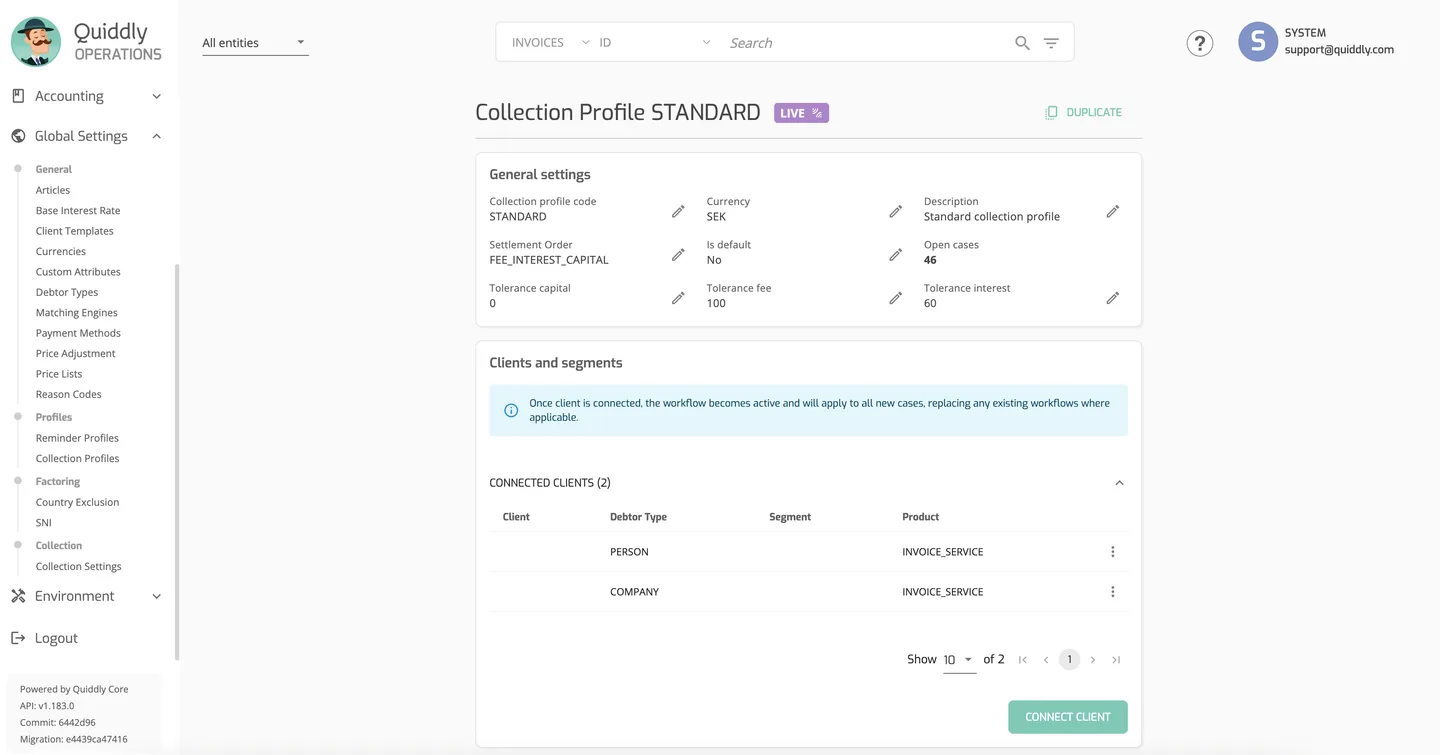Edit the Collection profile code
The height and width of the screenshot is (755, 1440).
click(x=678, y=211)
